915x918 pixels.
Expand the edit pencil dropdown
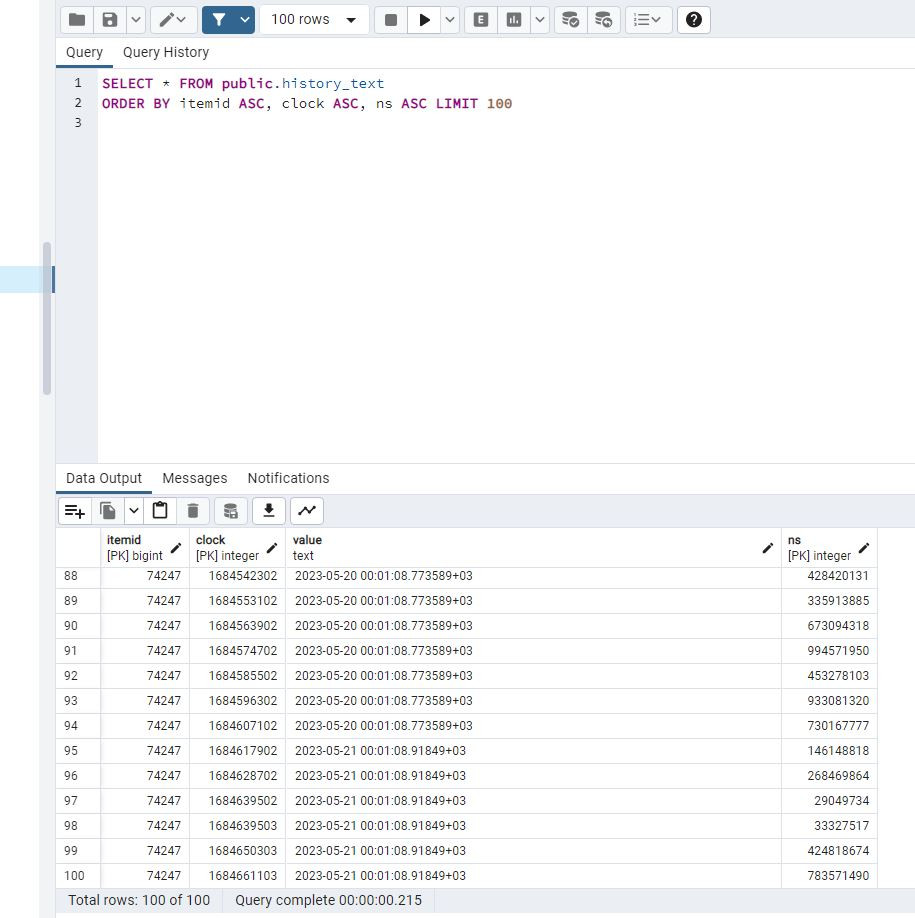point(174,20)
